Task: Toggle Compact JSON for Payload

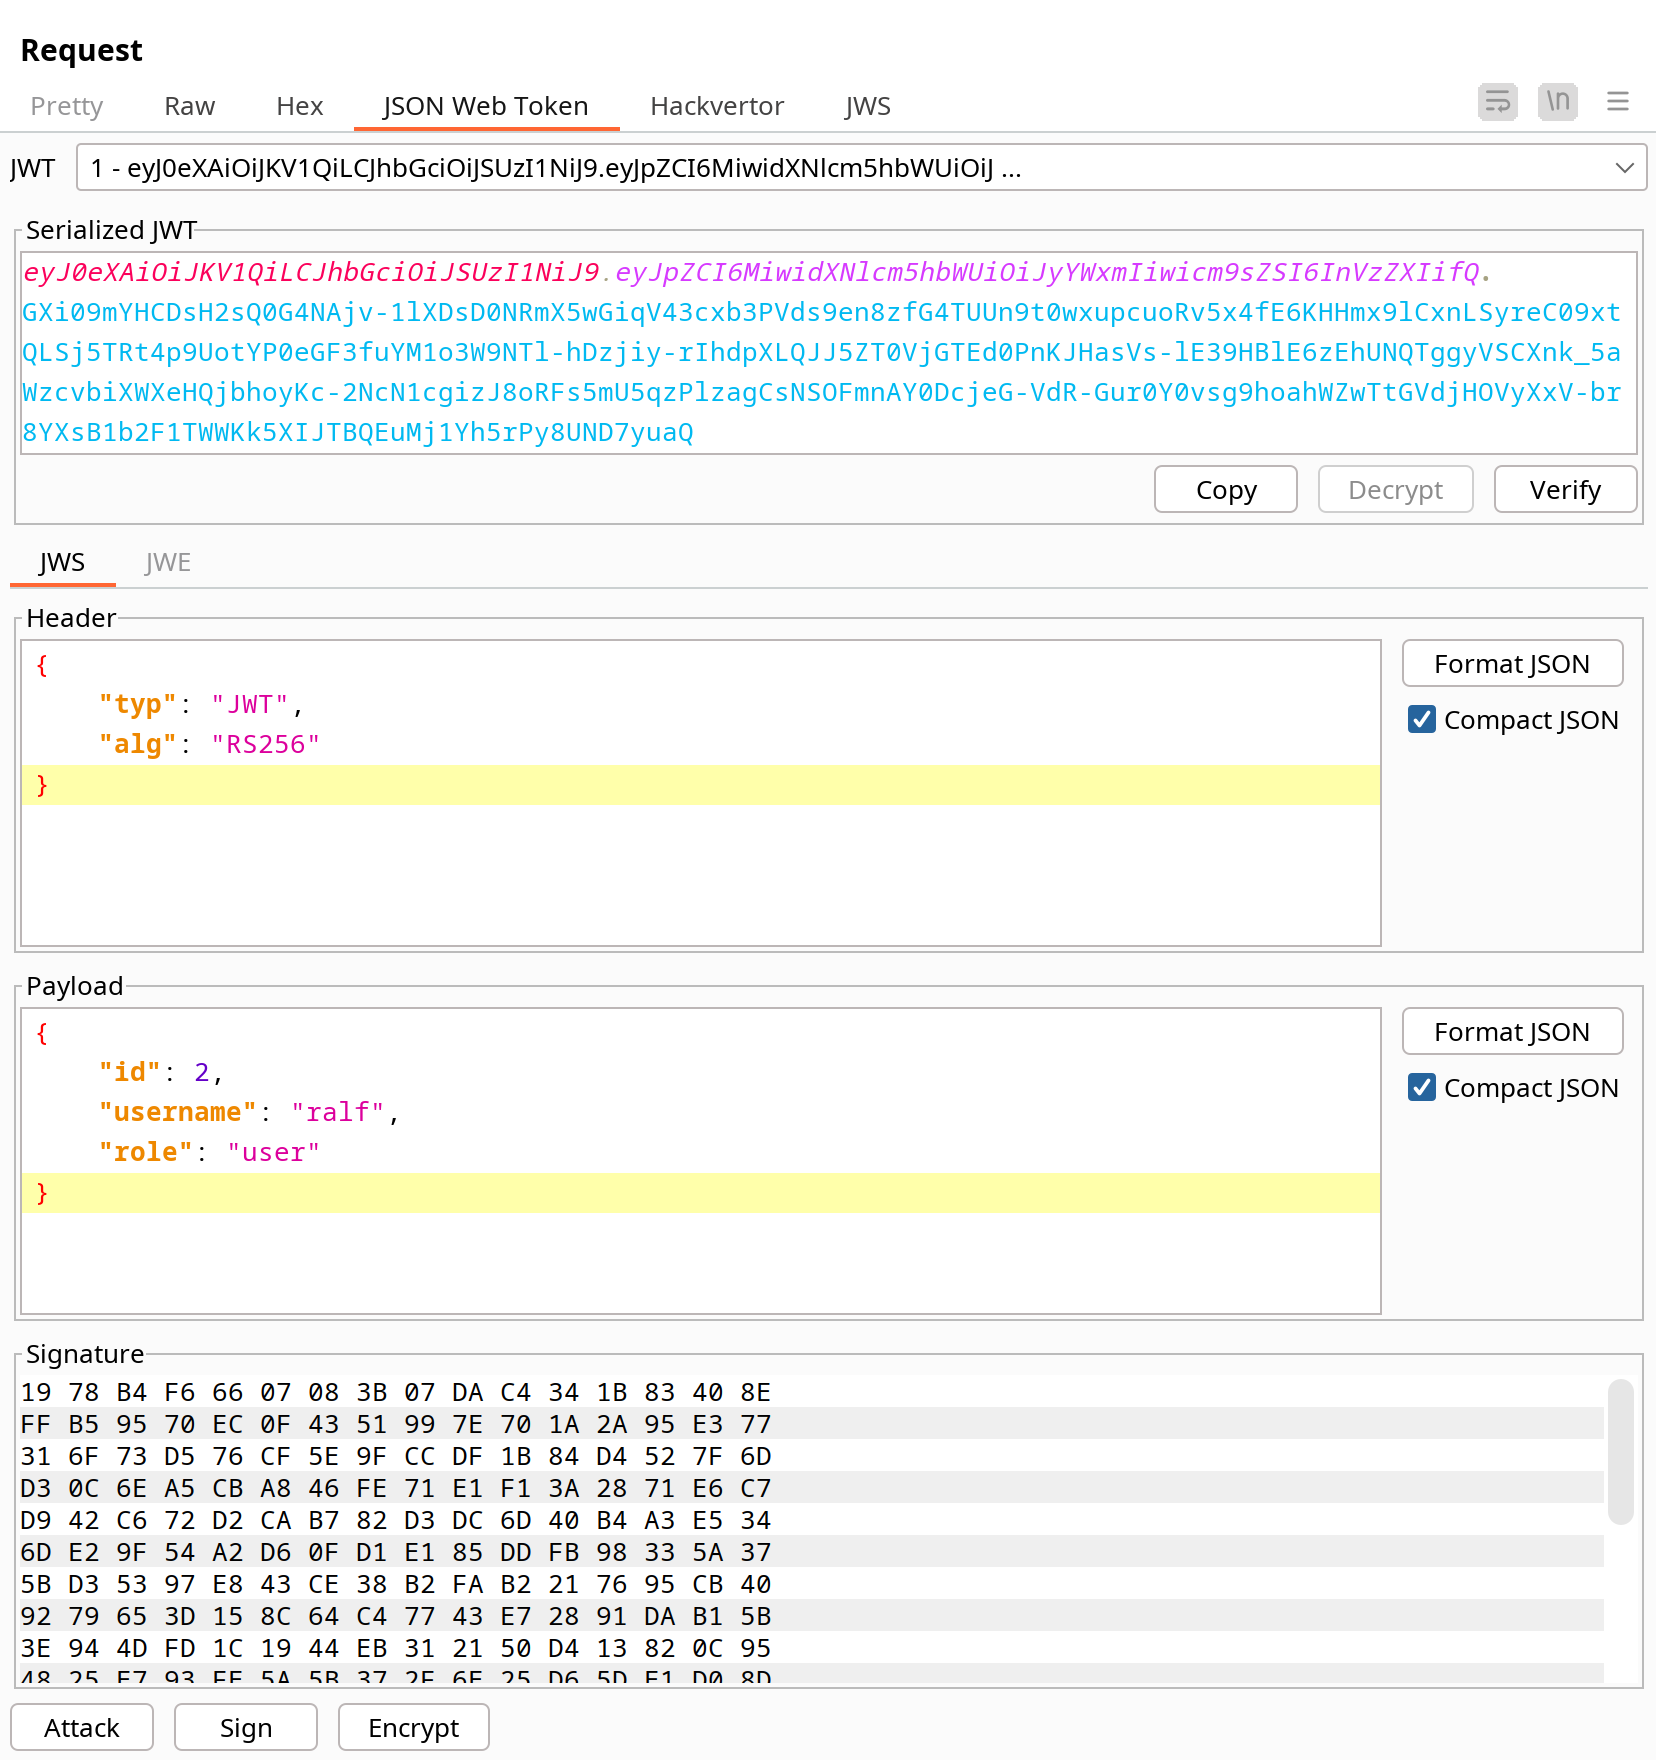Action: click(1421, 1088)
